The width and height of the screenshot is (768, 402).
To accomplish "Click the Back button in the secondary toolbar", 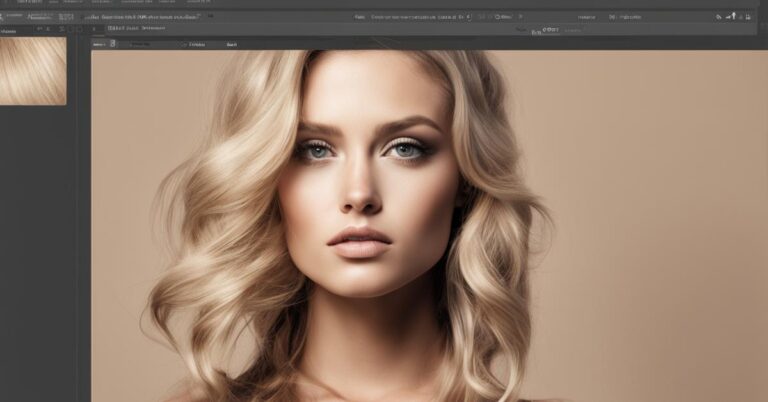I will coord(231,44).
